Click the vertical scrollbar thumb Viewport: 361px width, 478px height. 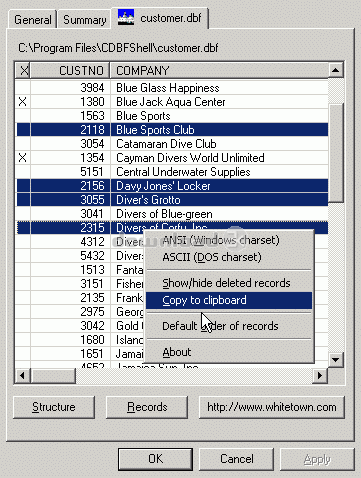[336, 153]
